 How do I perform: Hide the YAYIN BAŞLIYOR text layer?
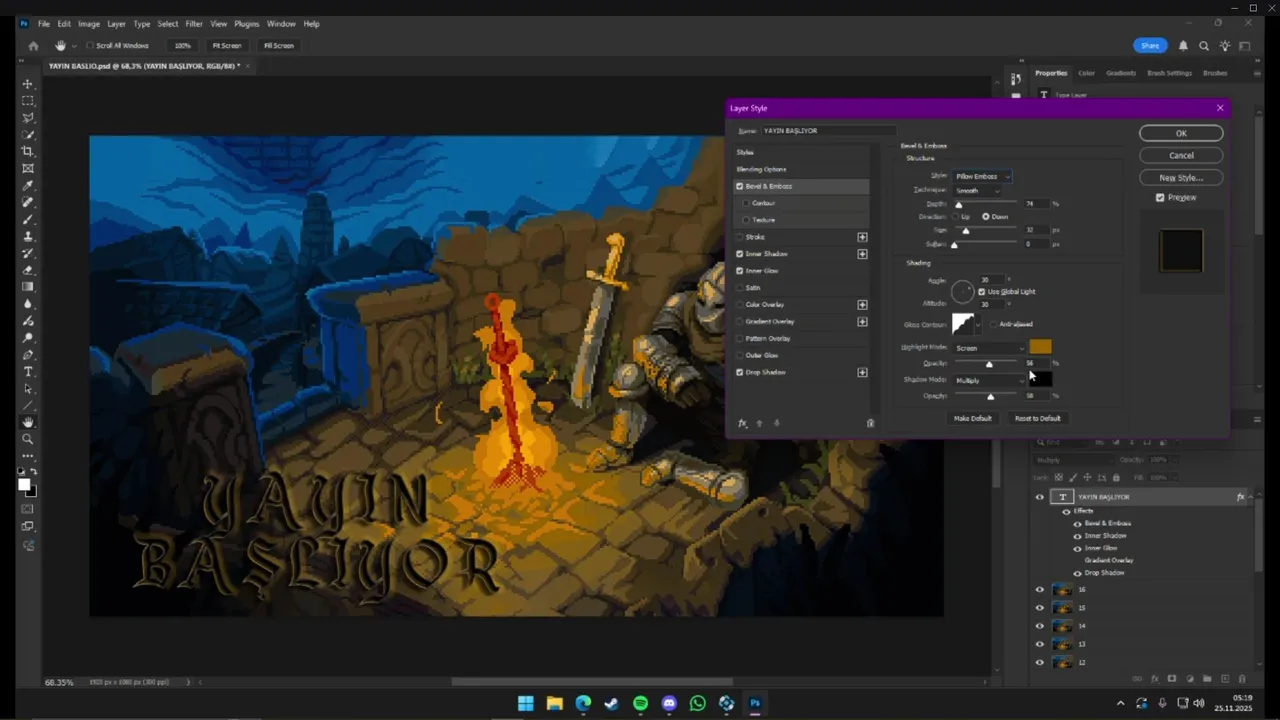pos(1039,497)
